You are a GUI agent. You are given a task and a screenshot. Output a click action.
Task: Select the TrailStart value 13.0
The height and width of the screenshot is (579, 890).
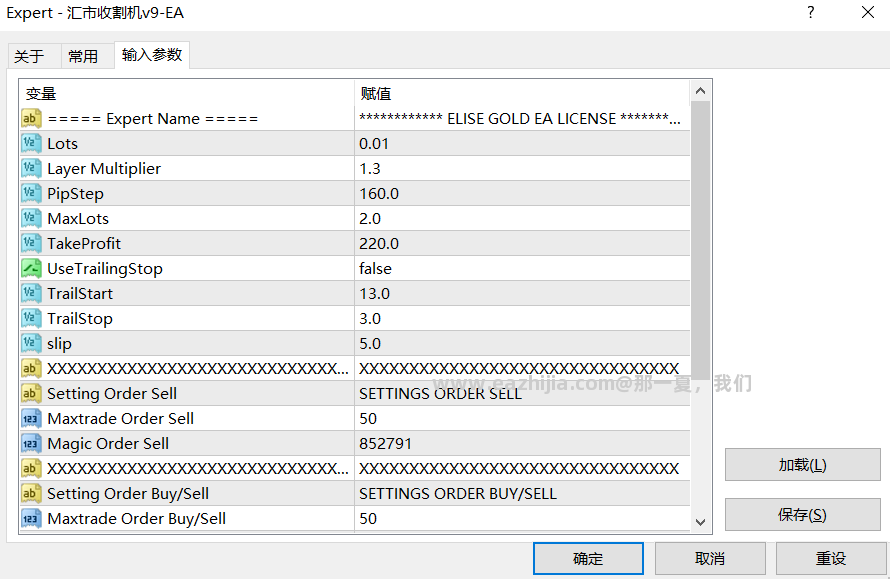click(375, 293)
